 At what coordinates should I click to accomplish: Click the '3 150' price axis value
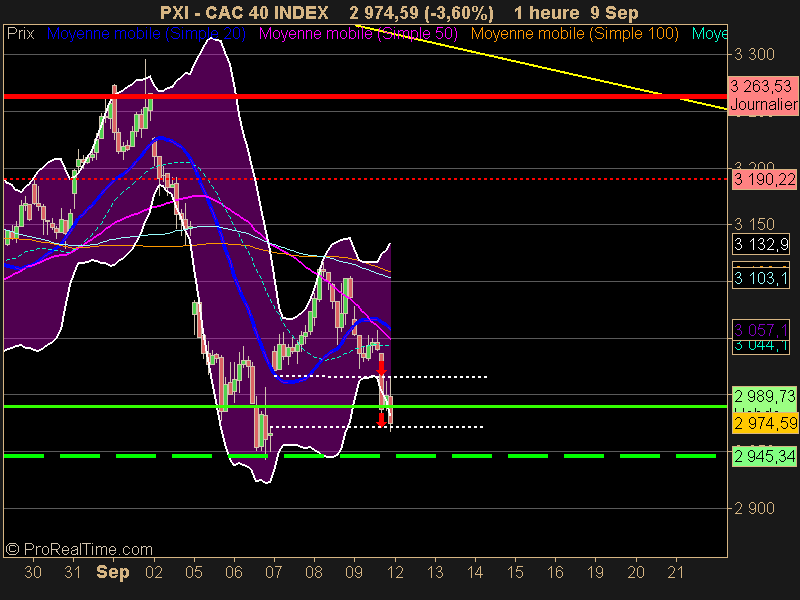point(754,224)
